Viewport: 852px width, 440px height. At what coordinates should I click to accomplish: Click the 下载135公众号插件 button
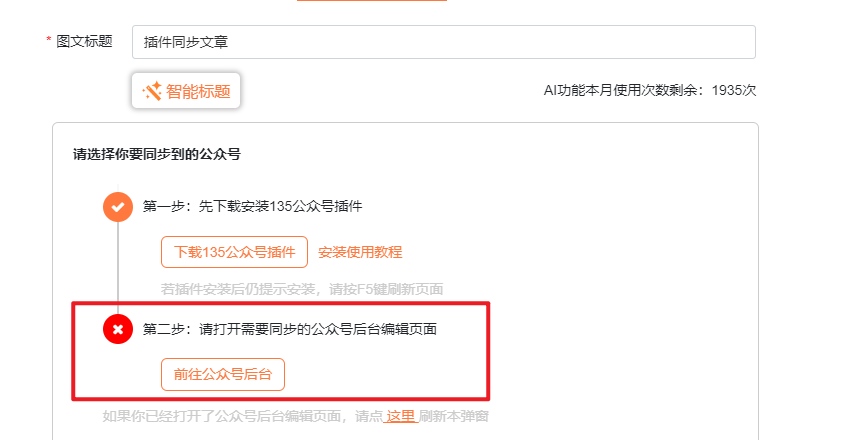234,252
